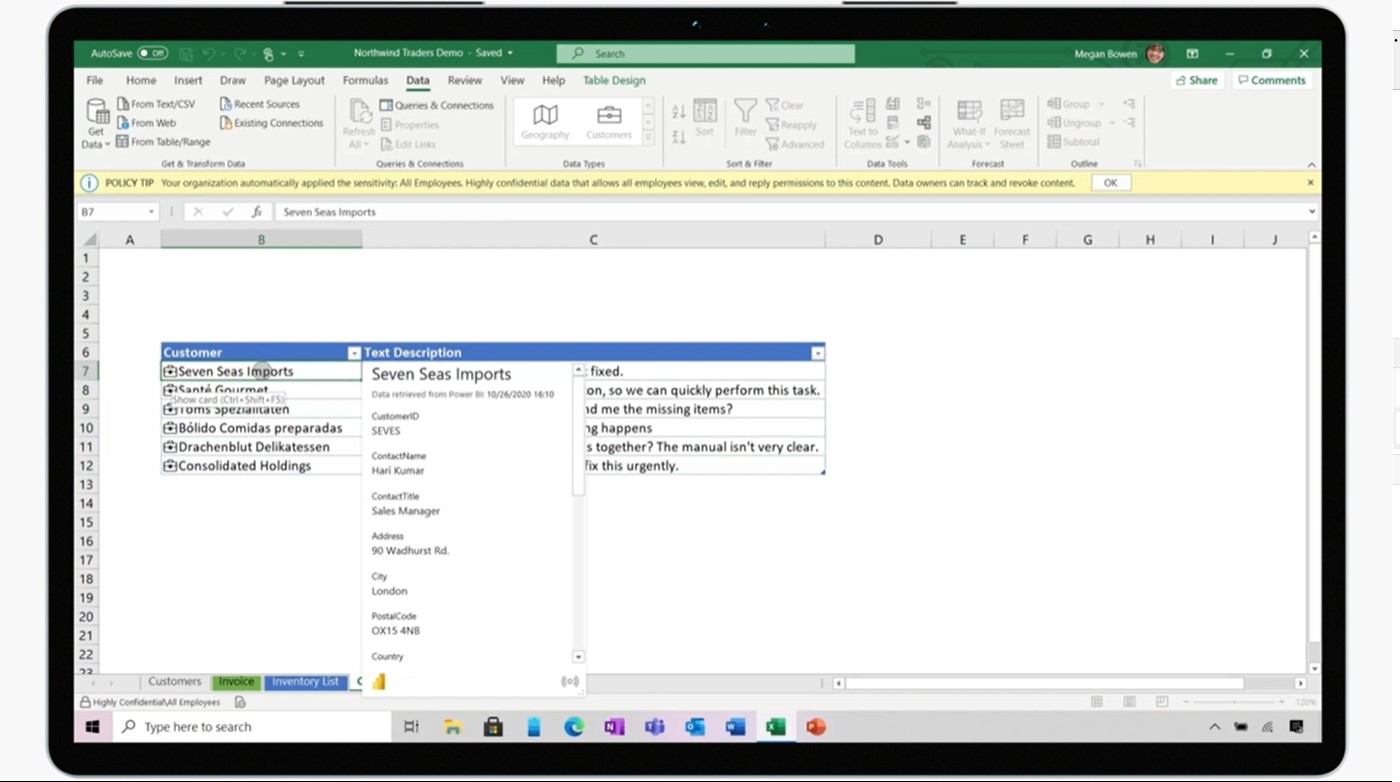Expand the Name Box dropdown
Viewport: 1400px width, 782px height.
[x=151, y=212]
